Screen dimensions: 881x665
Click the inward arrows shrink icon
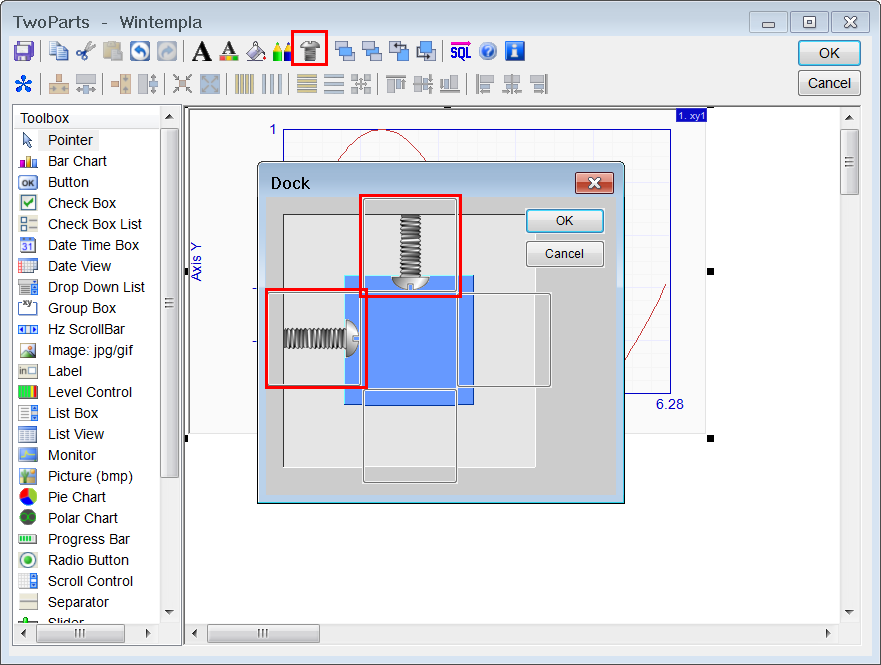(182, 84)
